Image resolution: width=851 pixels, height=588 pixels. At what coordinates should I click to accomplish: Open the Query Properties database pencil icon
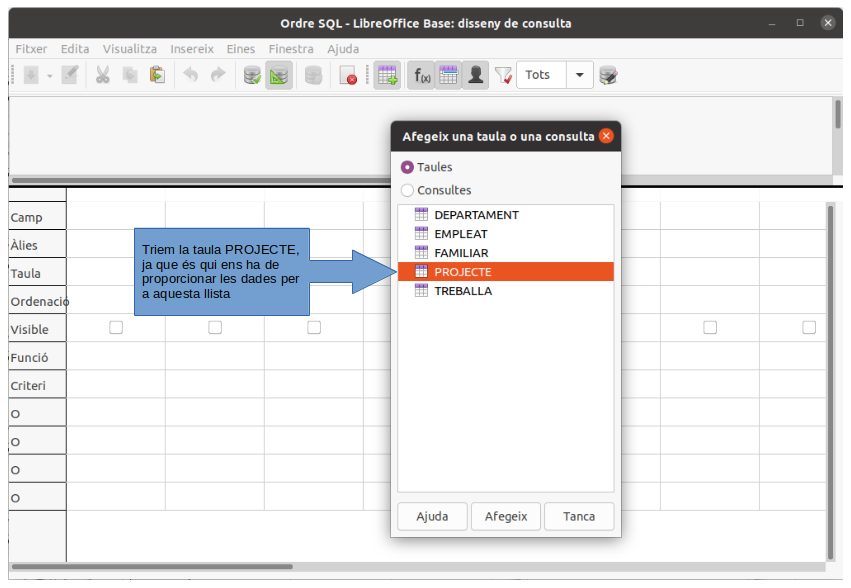608,75
